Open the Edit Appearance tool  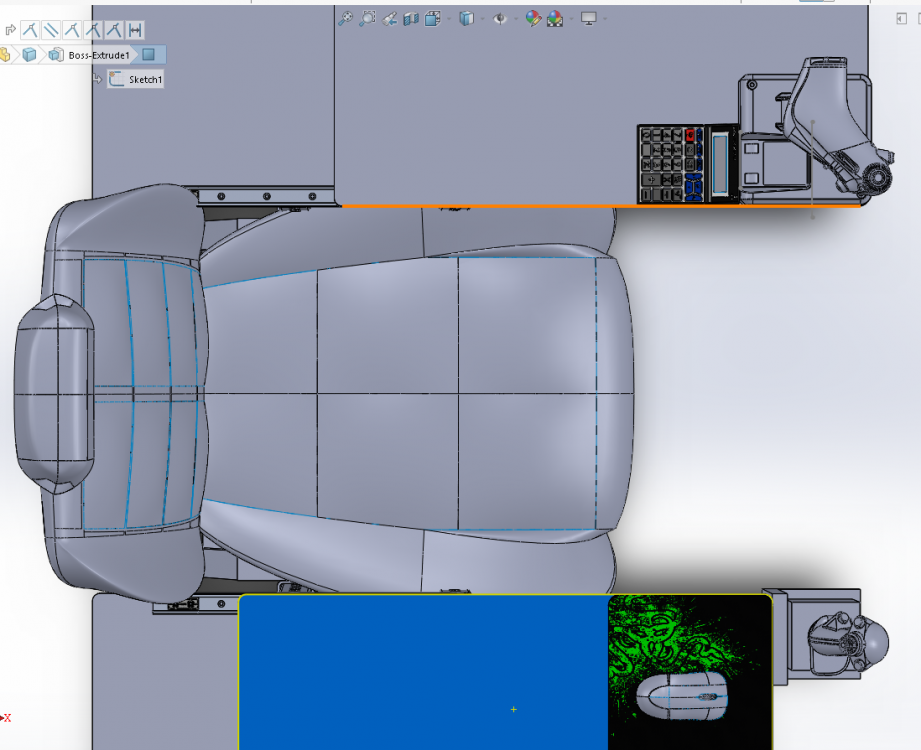coord(536,17)
